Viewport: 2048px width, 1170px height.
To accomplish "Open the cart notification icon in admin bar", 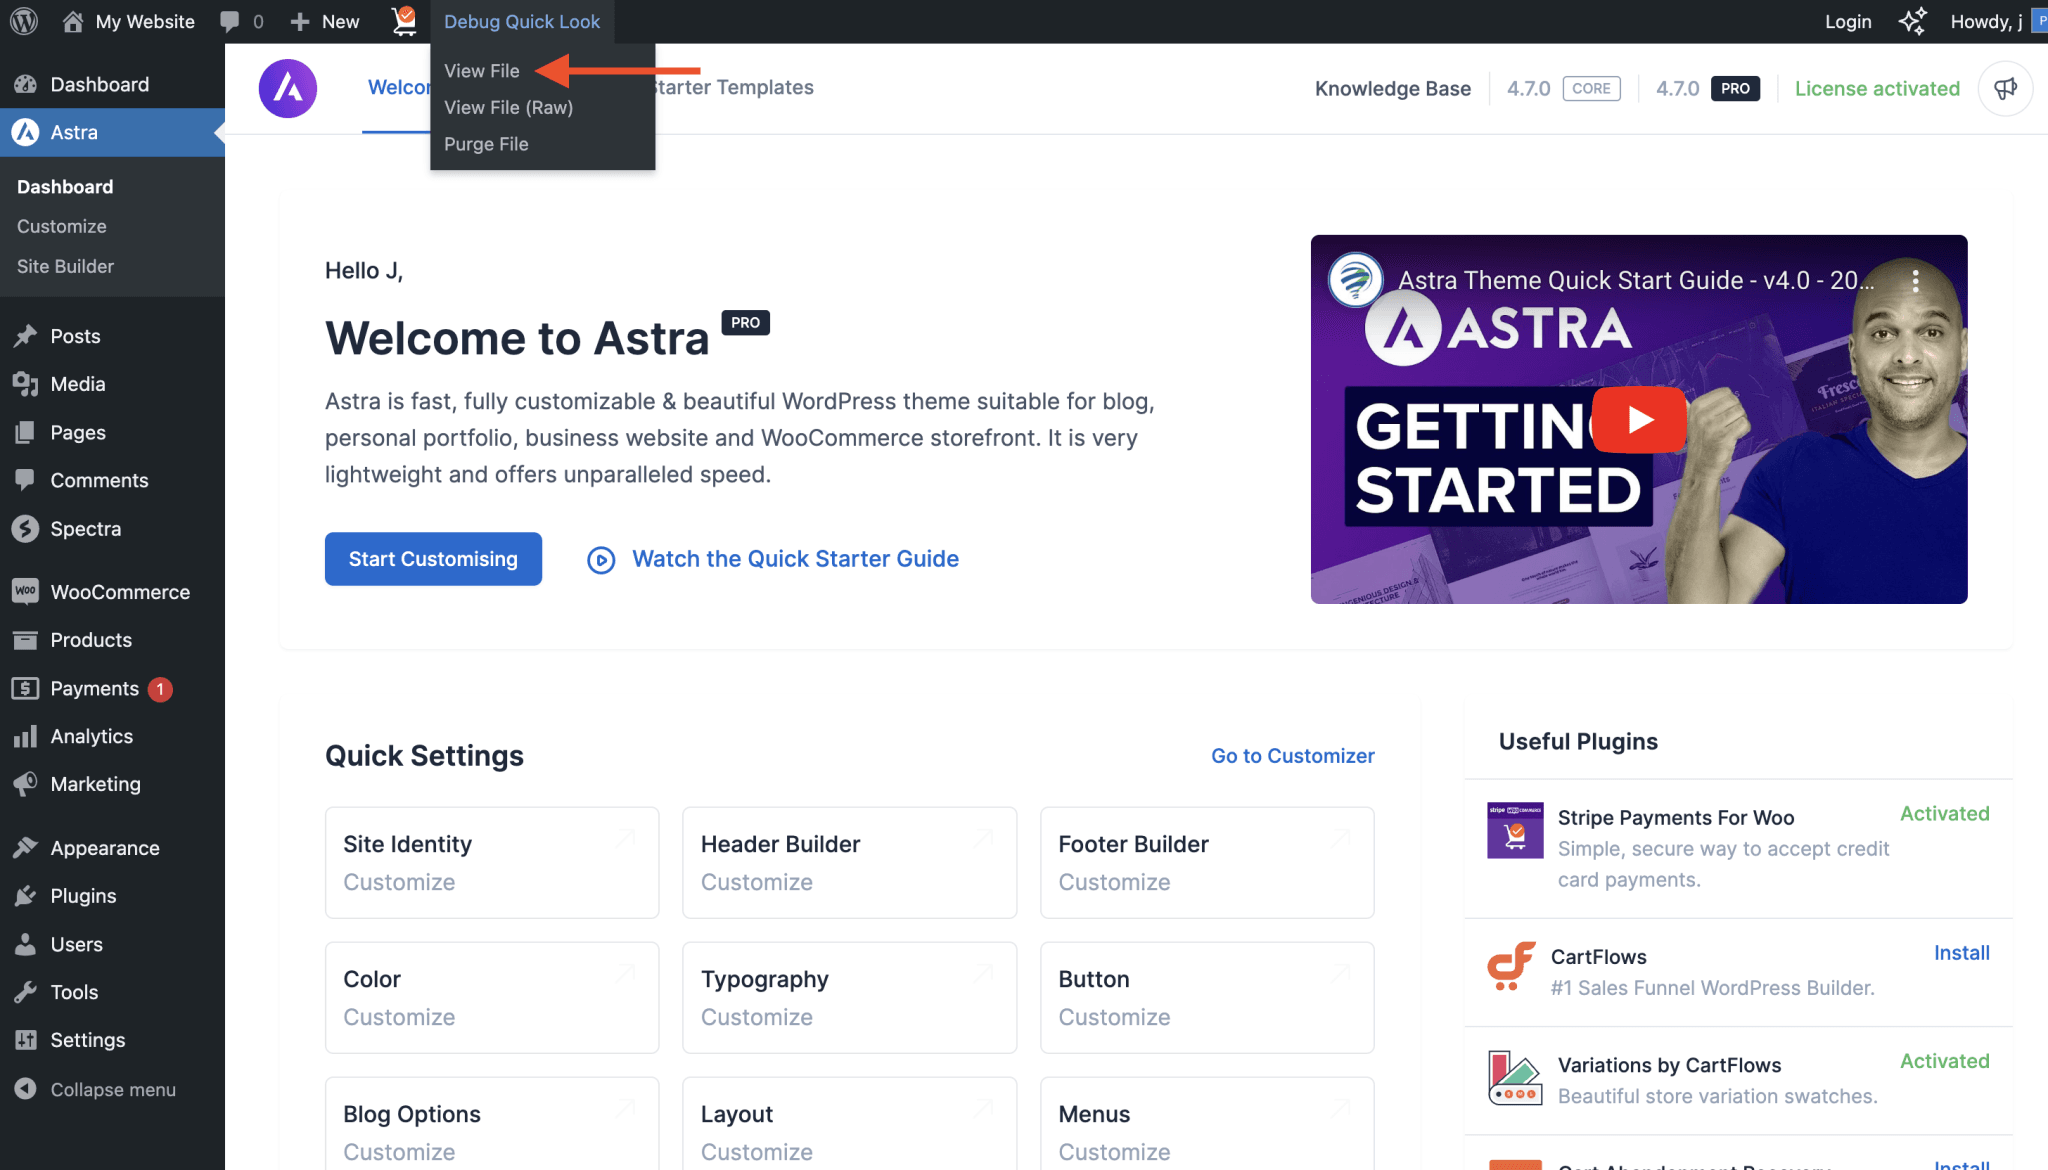I will (x=404, y=21).
